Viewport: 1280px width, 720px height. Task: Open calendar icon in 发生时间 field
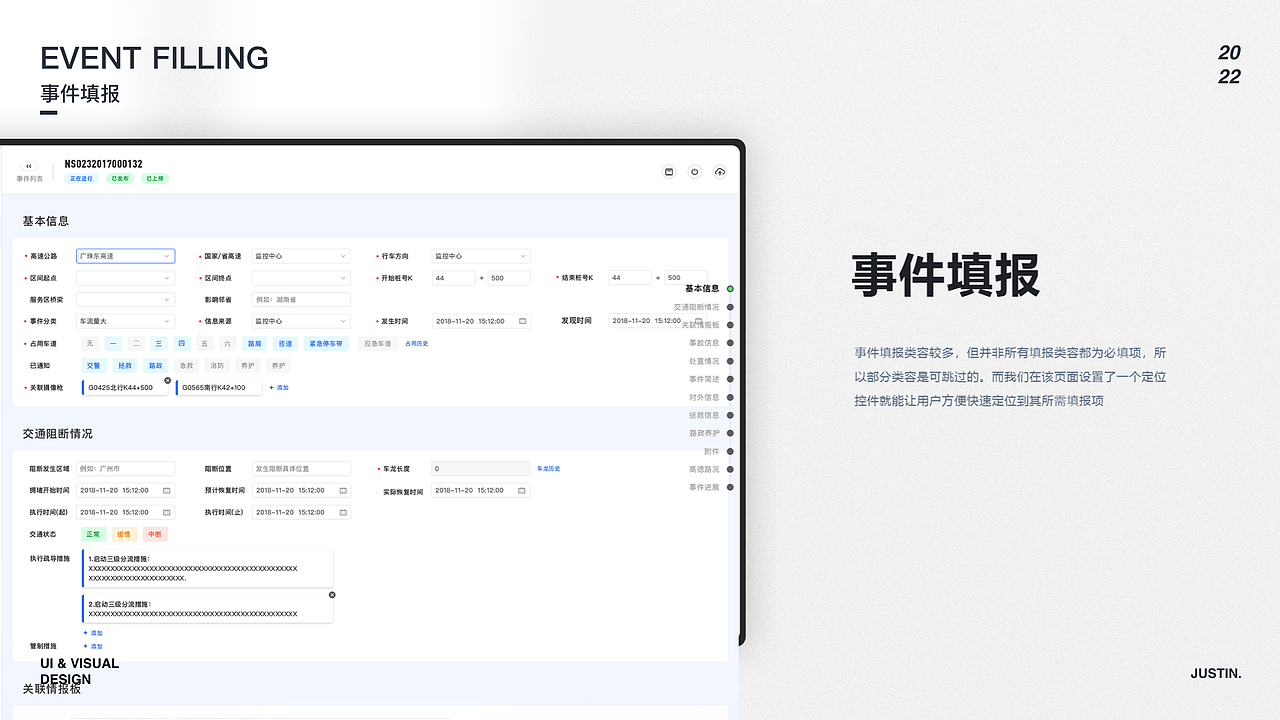coord(522,321)
